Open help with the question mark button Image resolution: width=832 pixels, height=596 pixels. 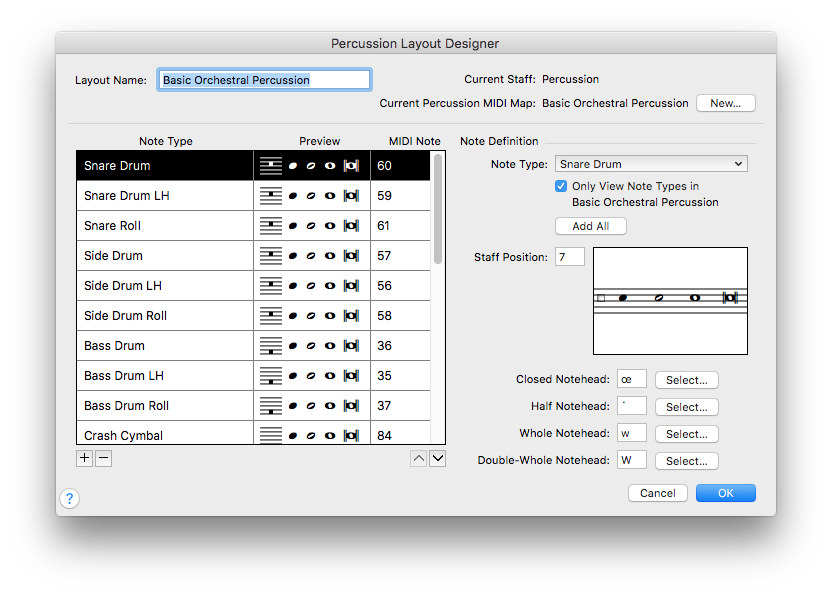coord(70,498)
